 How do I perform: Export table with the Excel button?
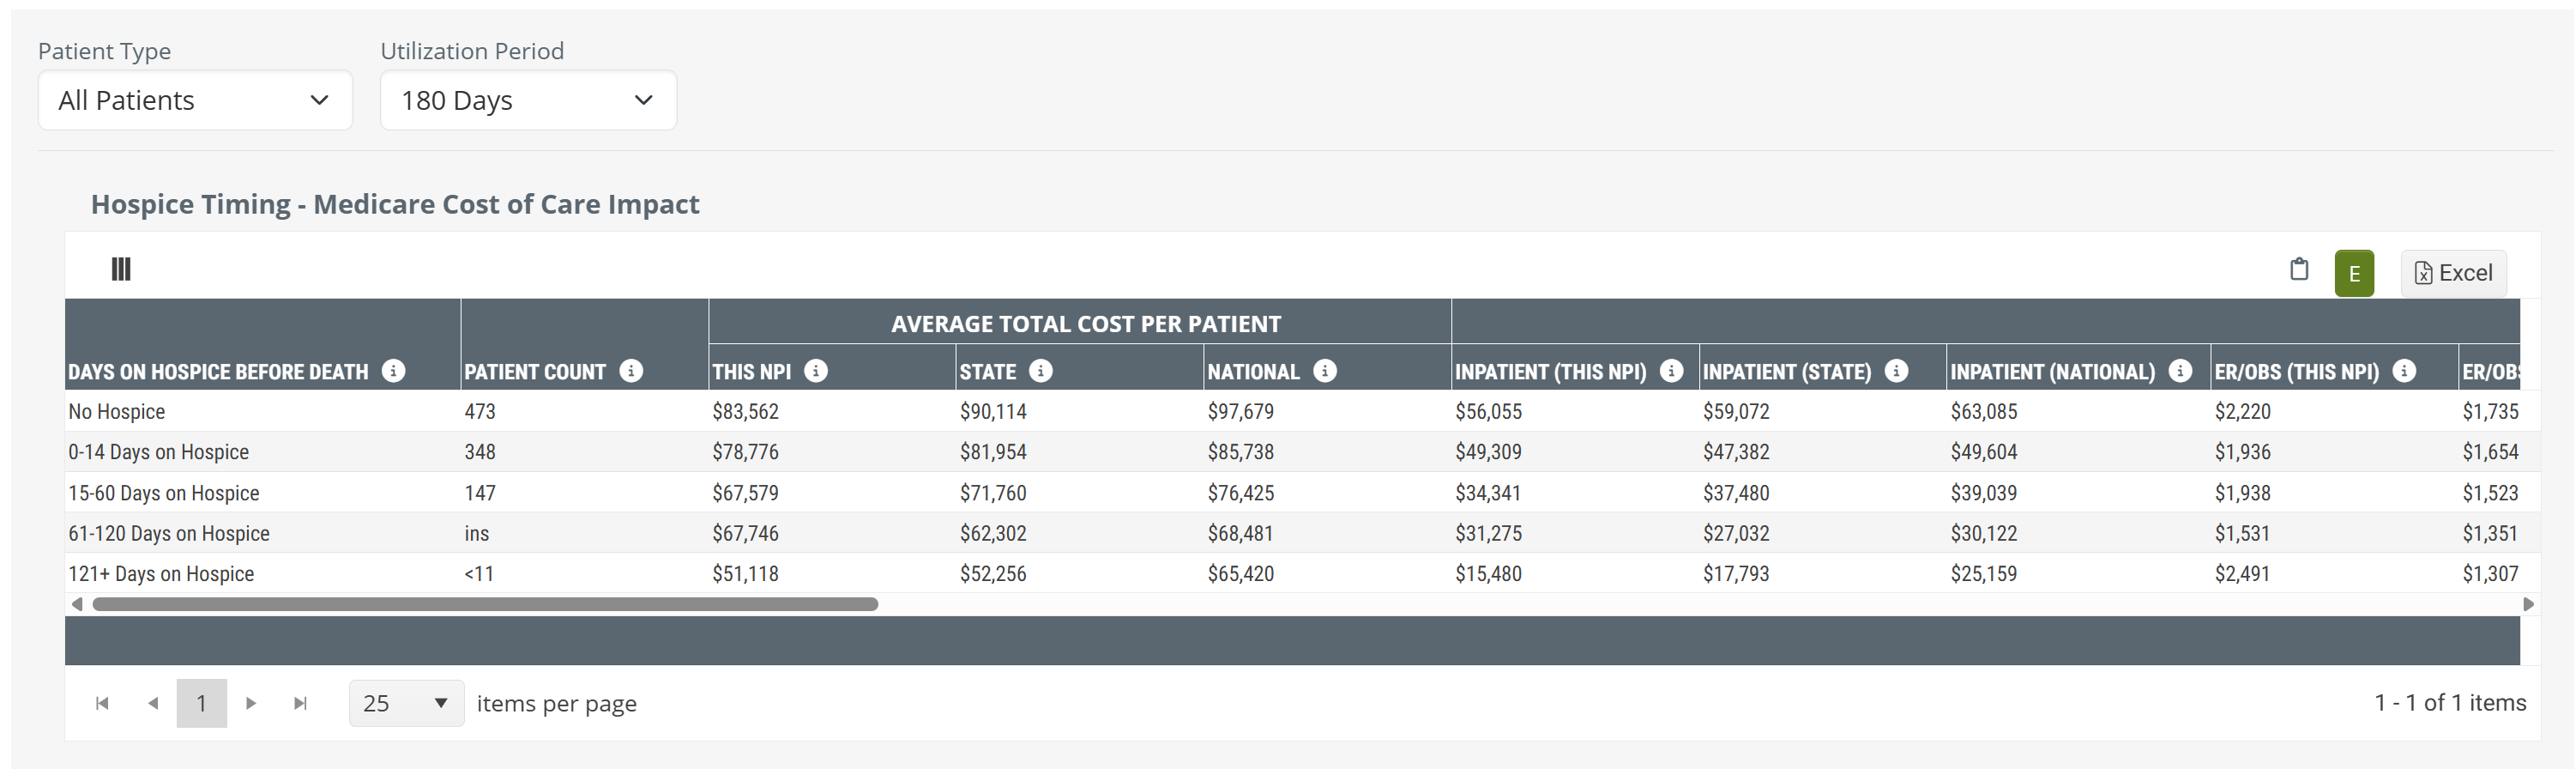click(2453, 273)
